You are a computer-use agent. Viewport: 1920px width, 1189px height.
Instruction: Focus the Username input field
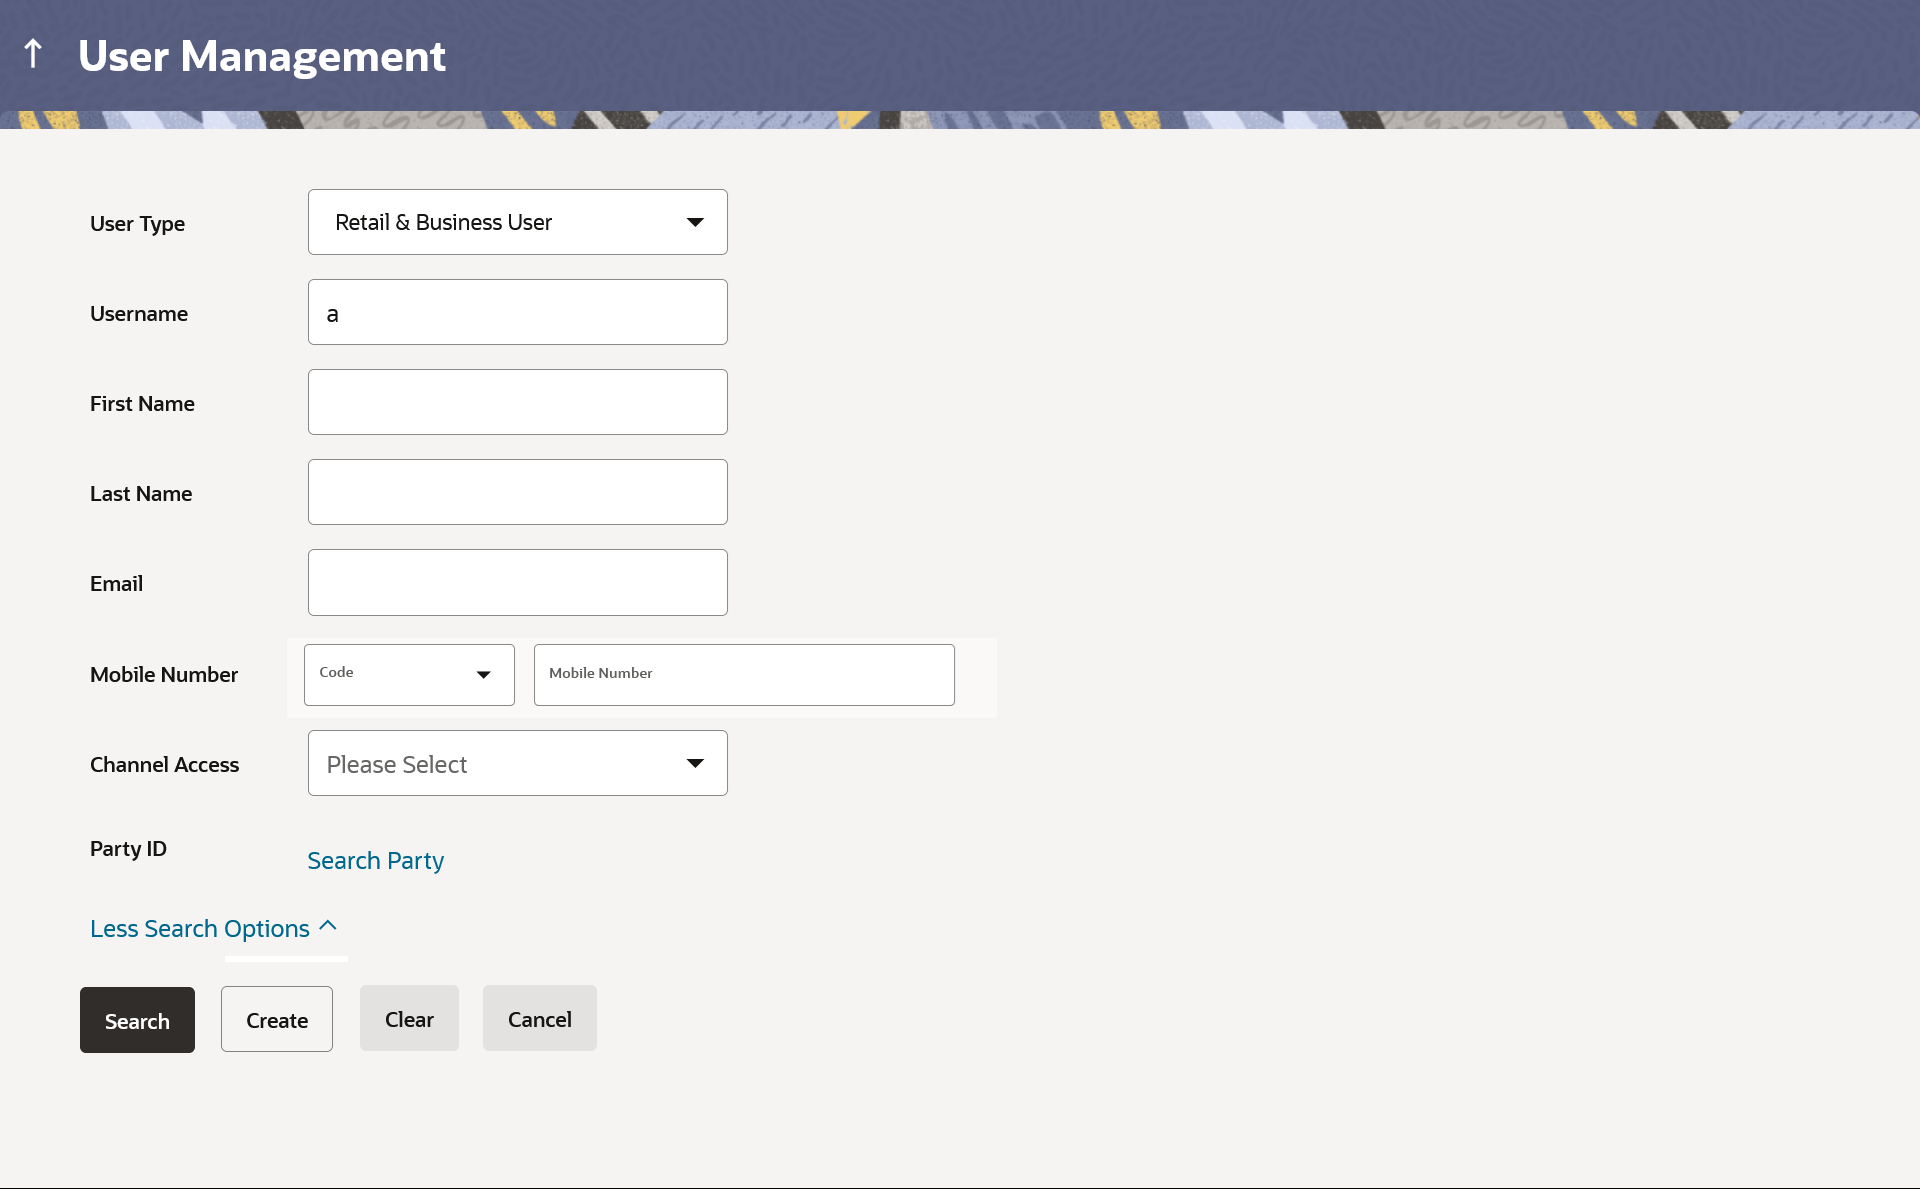516,313
